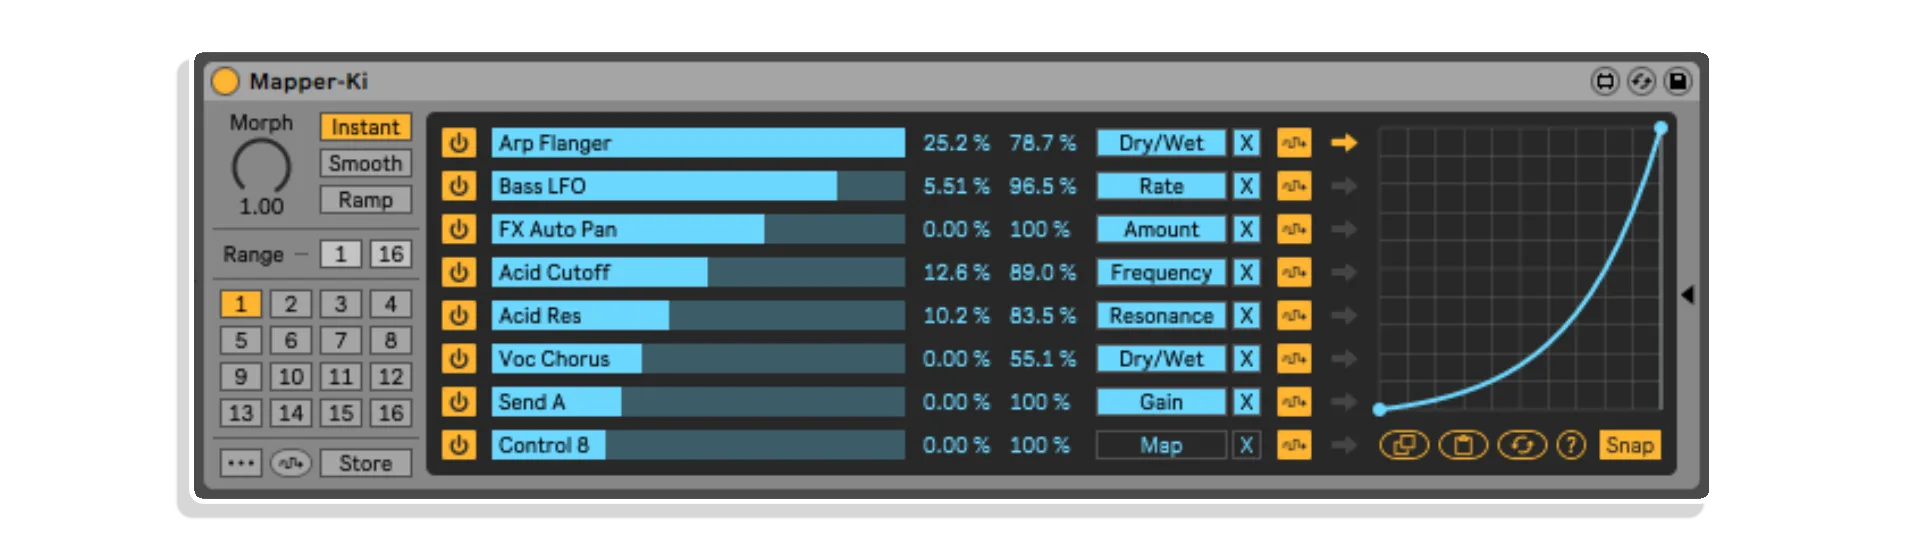Disable the Acid Cutoff power toggle
Viewport: 1920px width, 551px height.
point(459,272)
